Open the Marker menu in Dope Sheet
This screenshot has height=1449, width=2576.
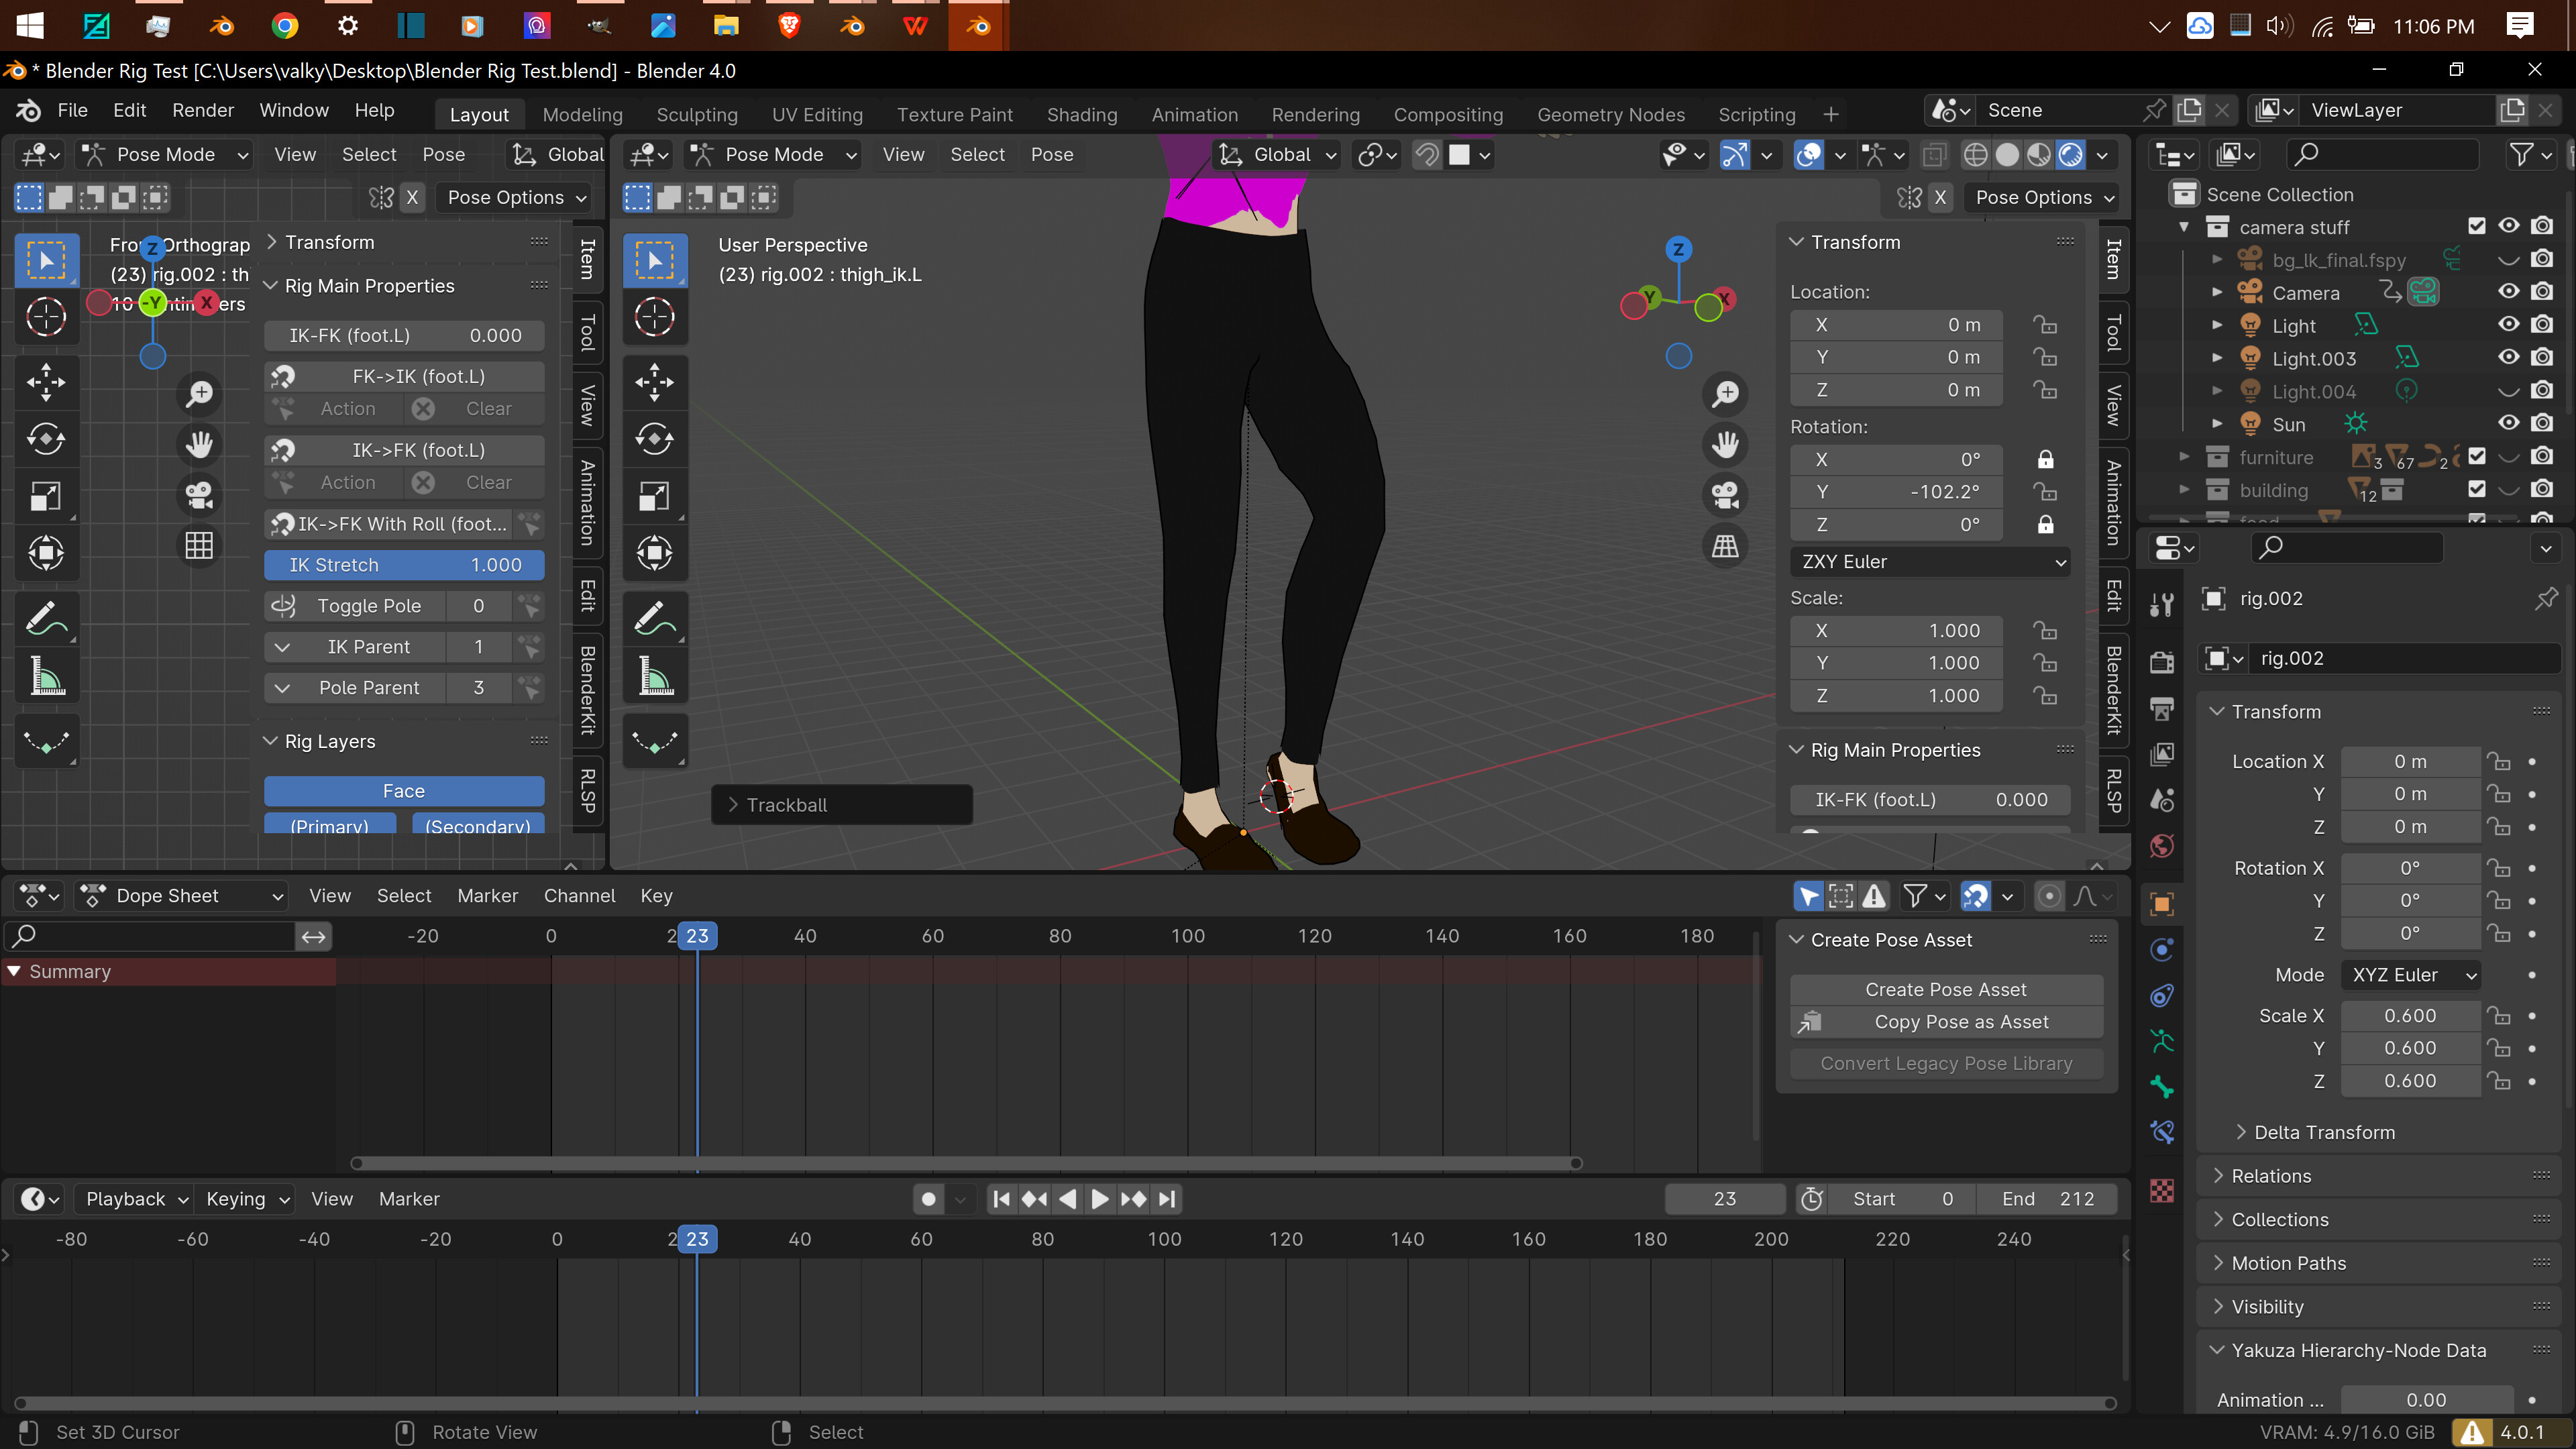coord(487,896)
